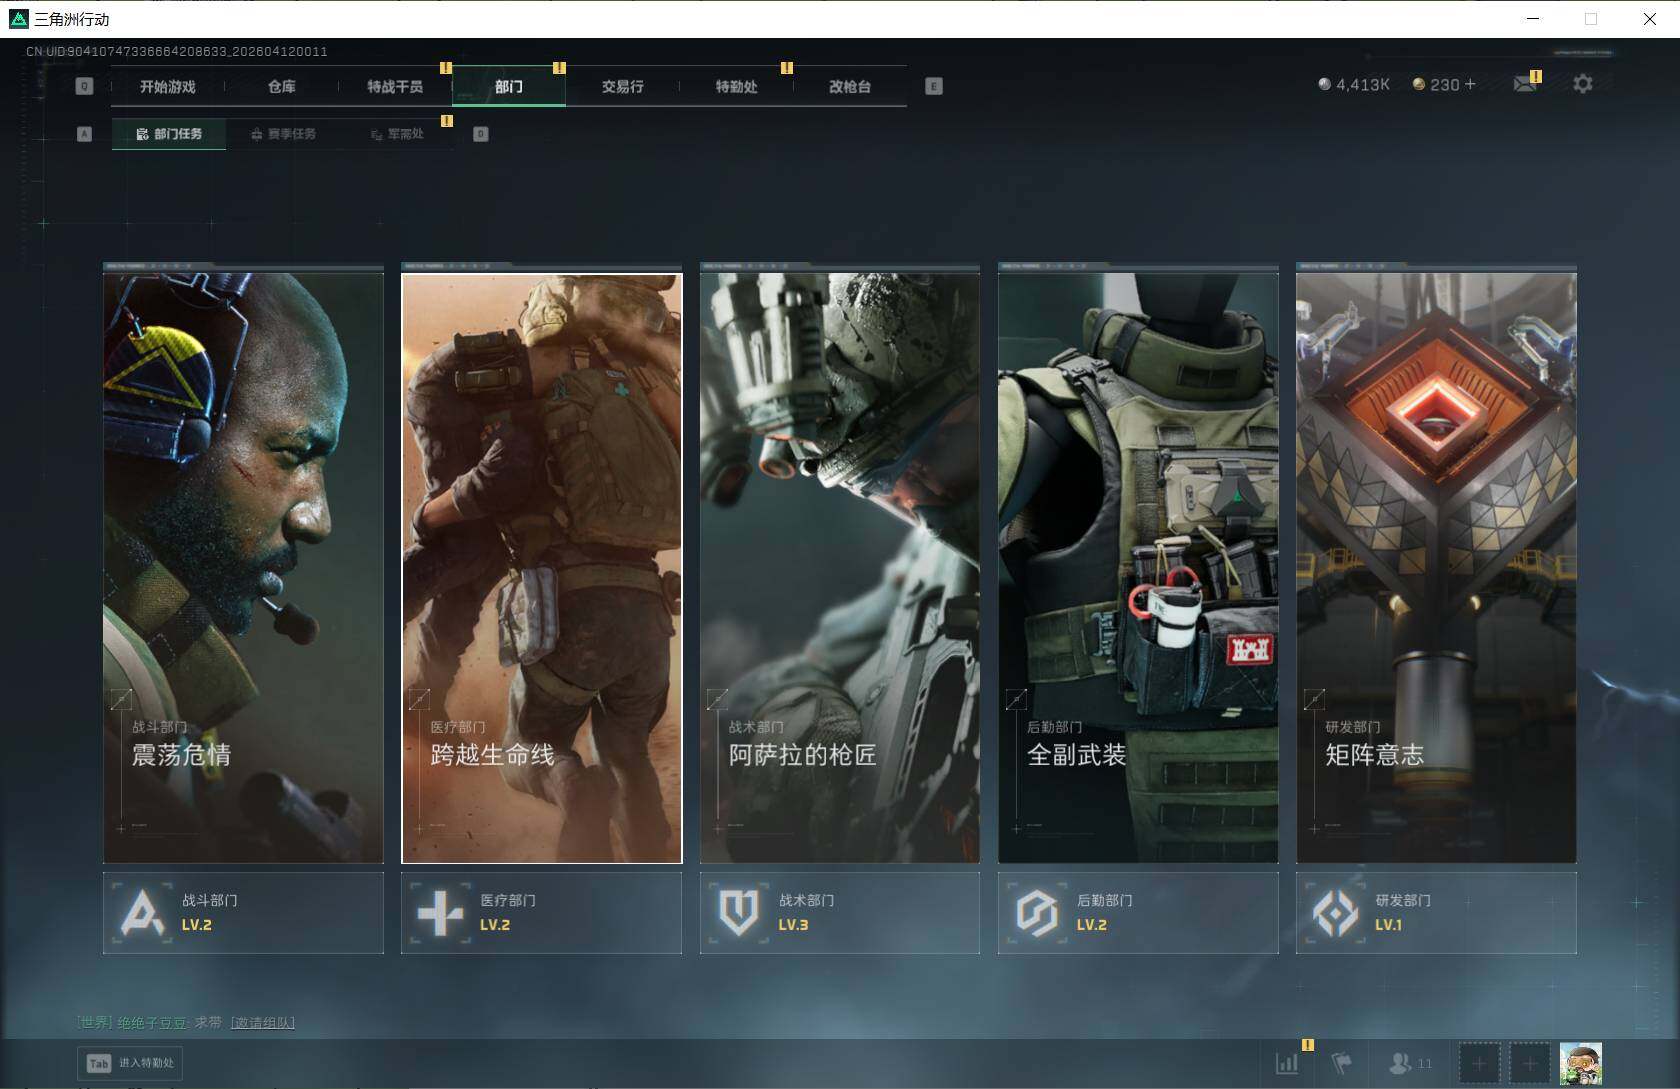Open the 军需处 sub-tab

coord(397,134)
